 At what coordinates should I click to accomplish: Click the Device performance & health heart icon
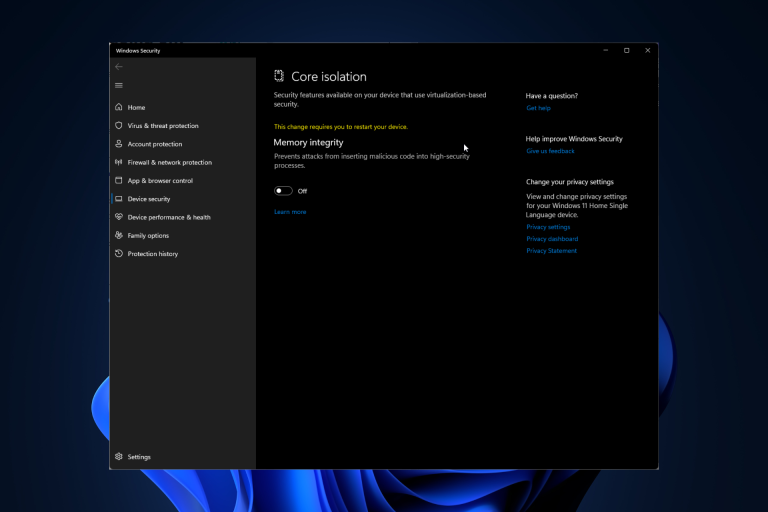point(119,217)
